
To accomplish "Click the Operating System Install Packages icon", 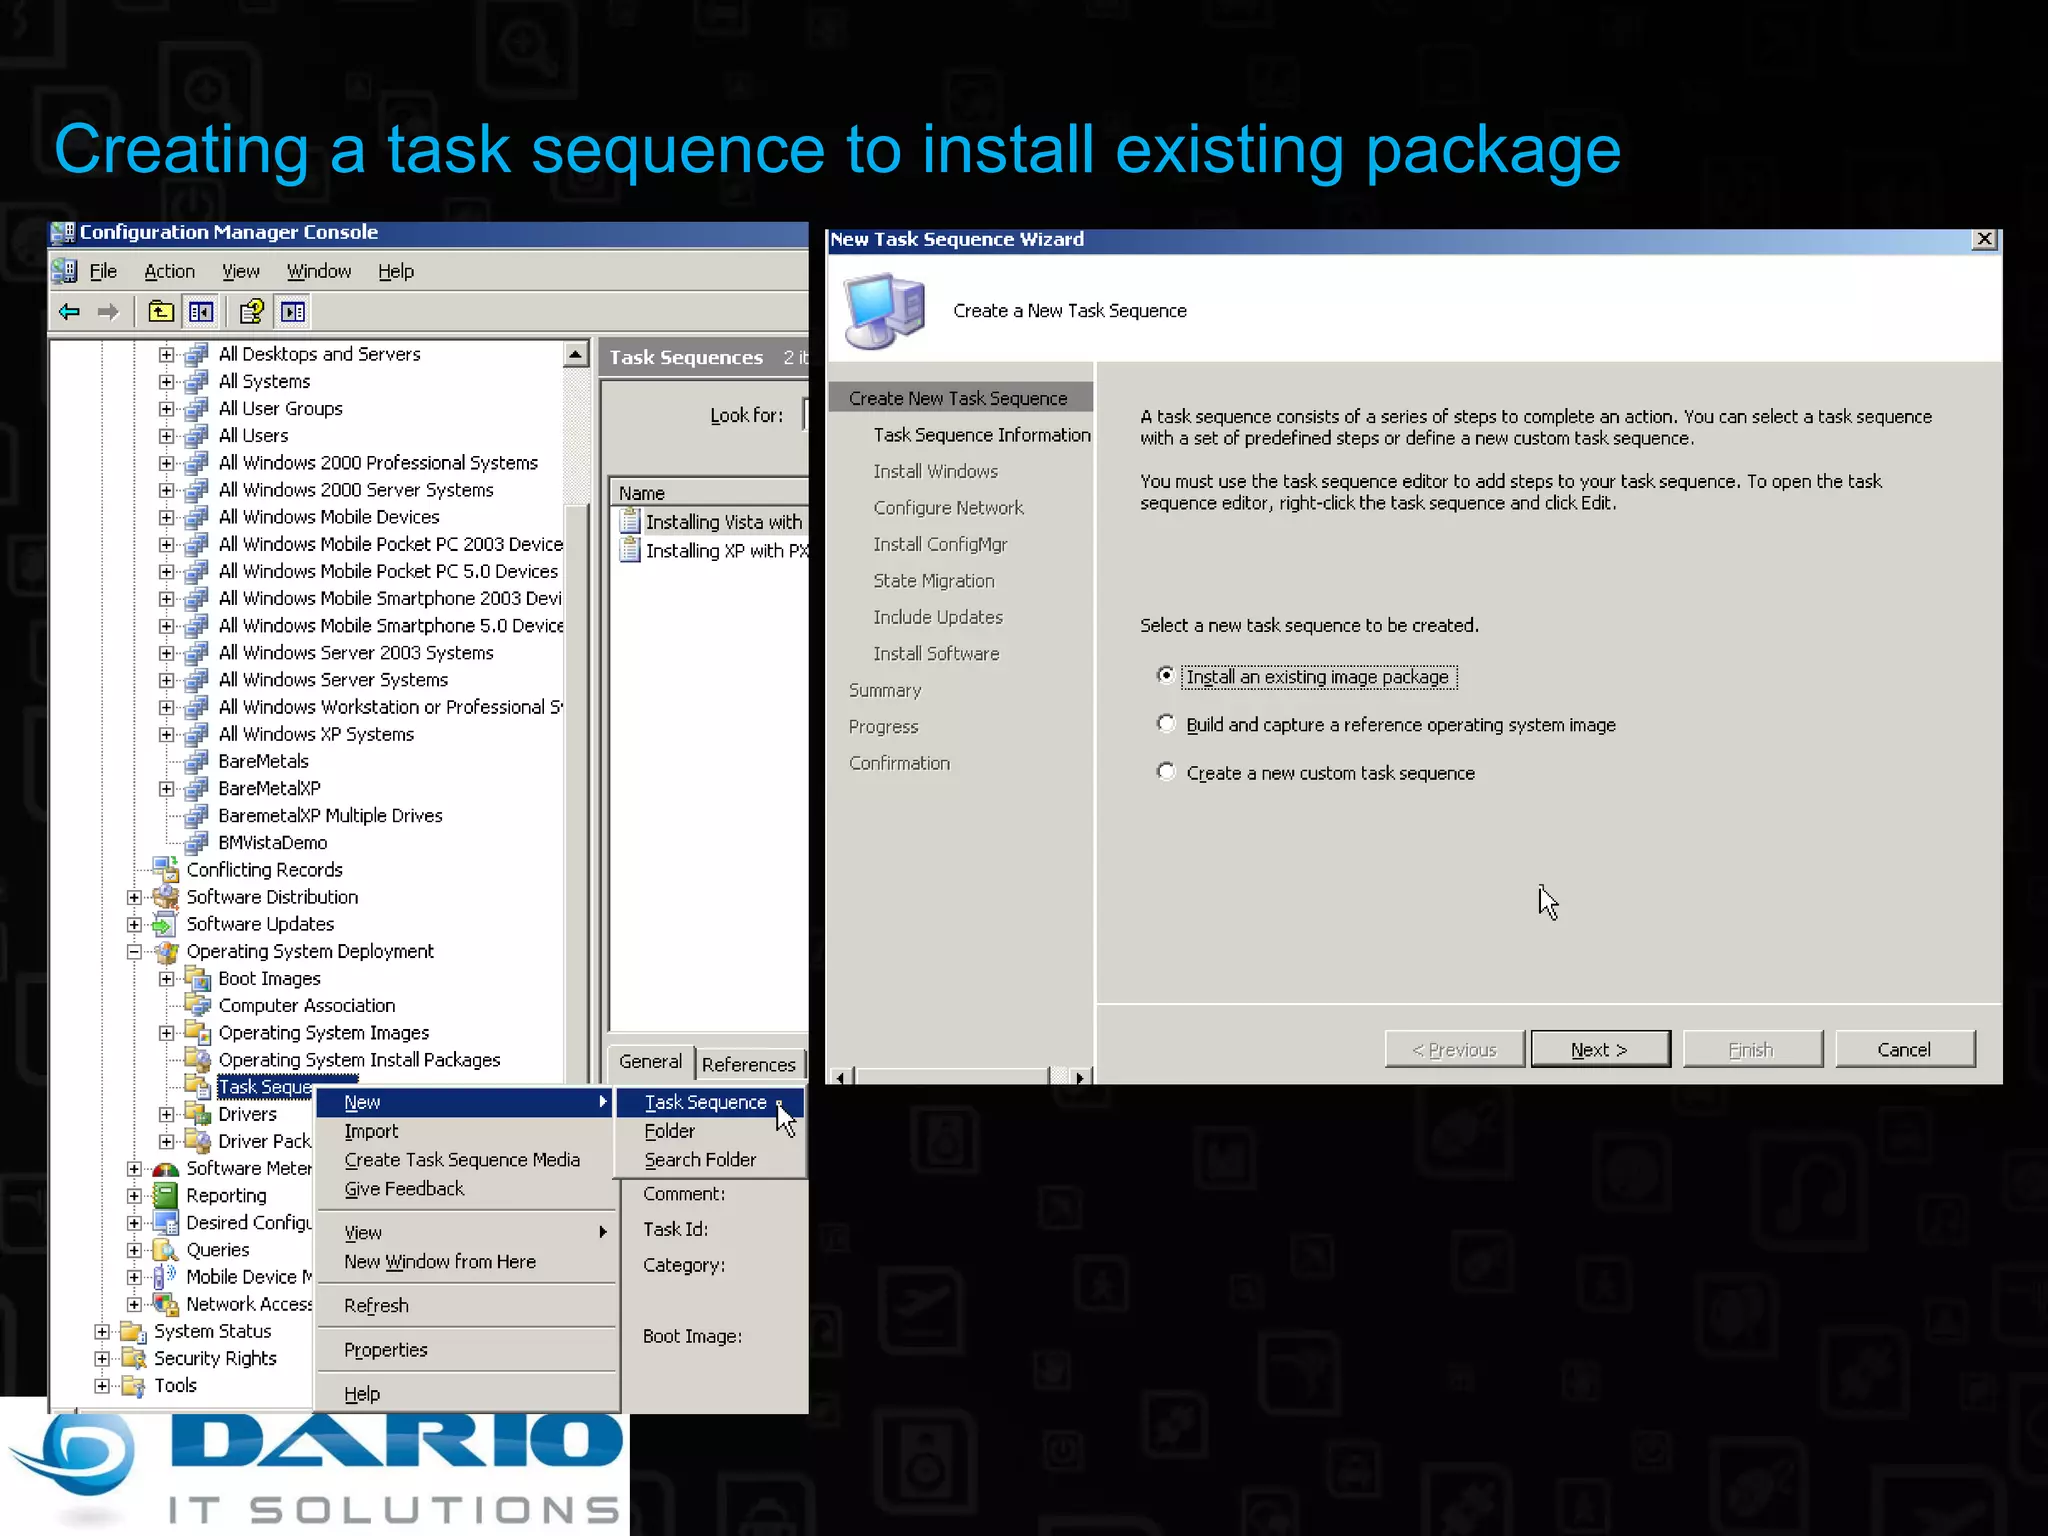I will [198, 1059].
